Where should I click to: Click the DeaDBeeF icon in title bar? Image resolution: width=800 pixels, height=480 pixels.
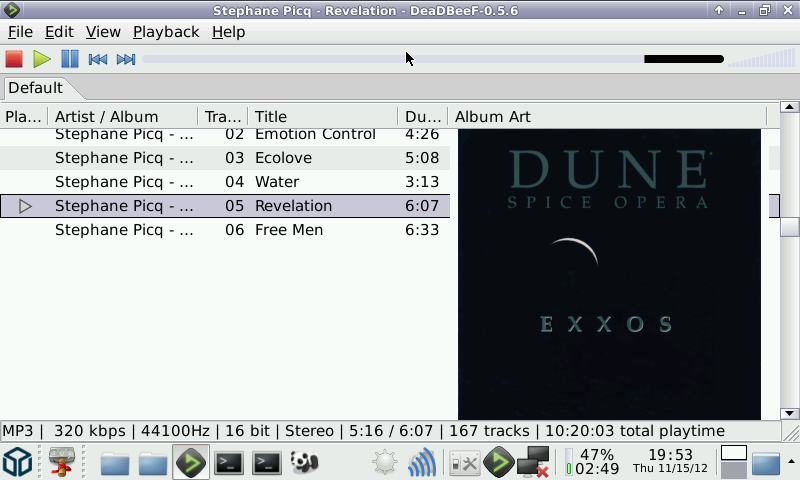[x=11, y=10]
